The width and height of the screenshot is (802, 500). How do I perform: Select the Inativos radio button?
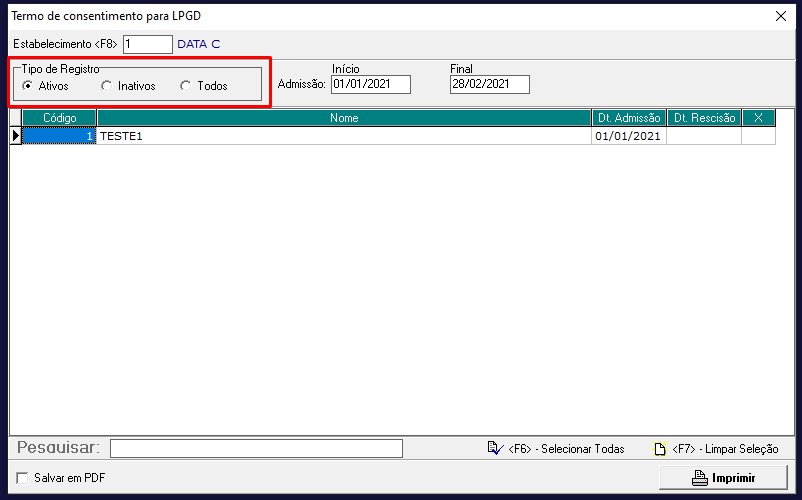[106, 86]
